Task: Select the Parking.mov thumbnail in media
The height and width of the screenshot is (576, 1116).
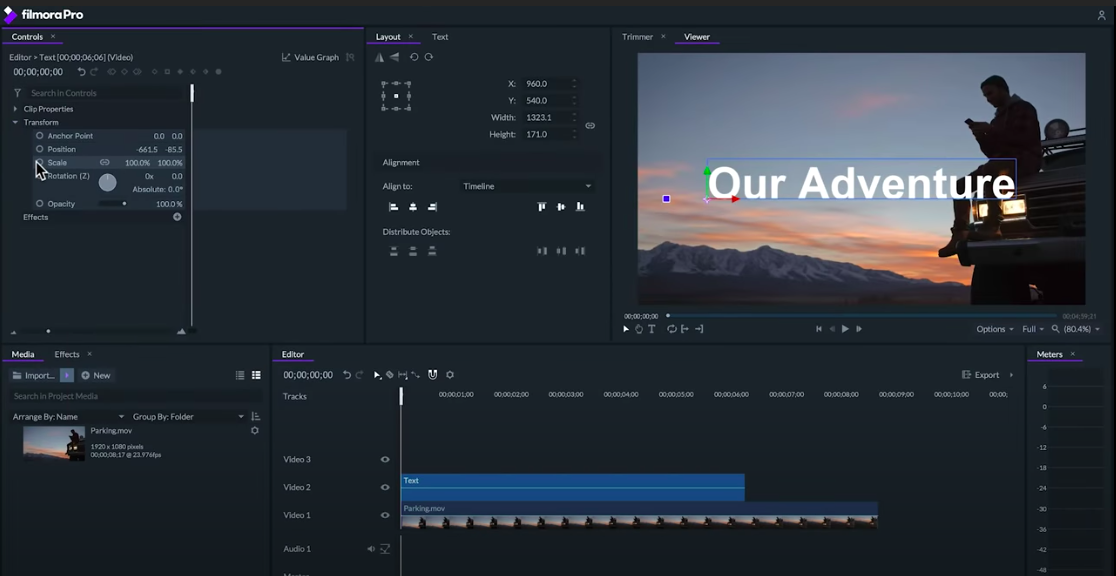Action: pyautogui.click(x=54, y=443)
